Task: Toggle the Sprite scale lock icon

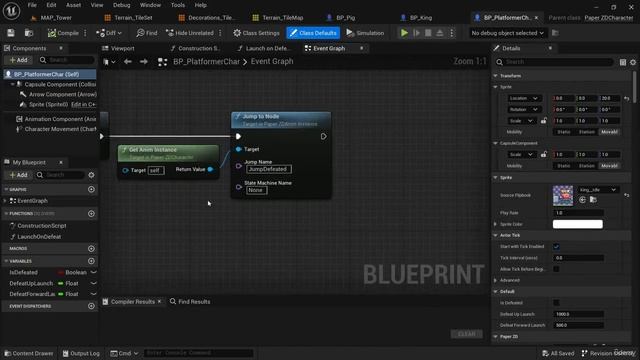Action: click(x=544, y=121)
